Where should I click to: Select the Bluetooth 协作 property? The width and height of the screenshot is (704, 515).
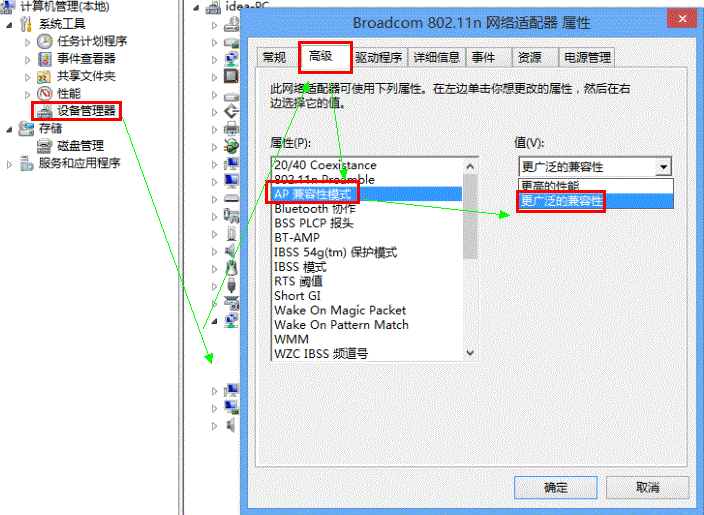click(x=315, y=209)
